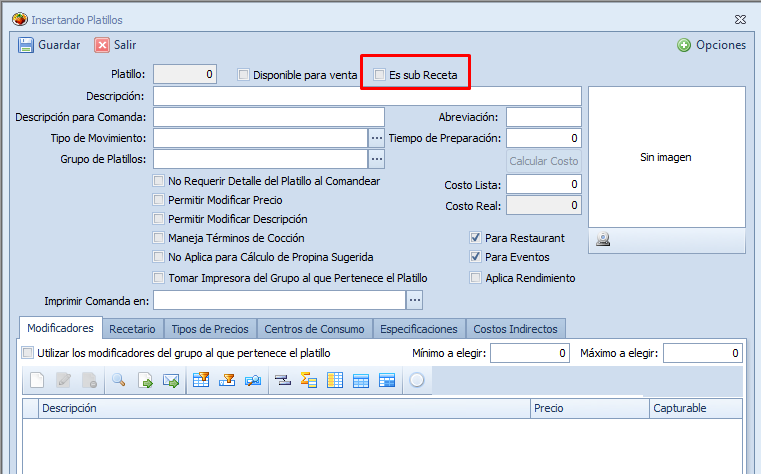Click the Descripción text field
Image resolution: width=761 pixels, height=474 pixels.
point(367,96)
